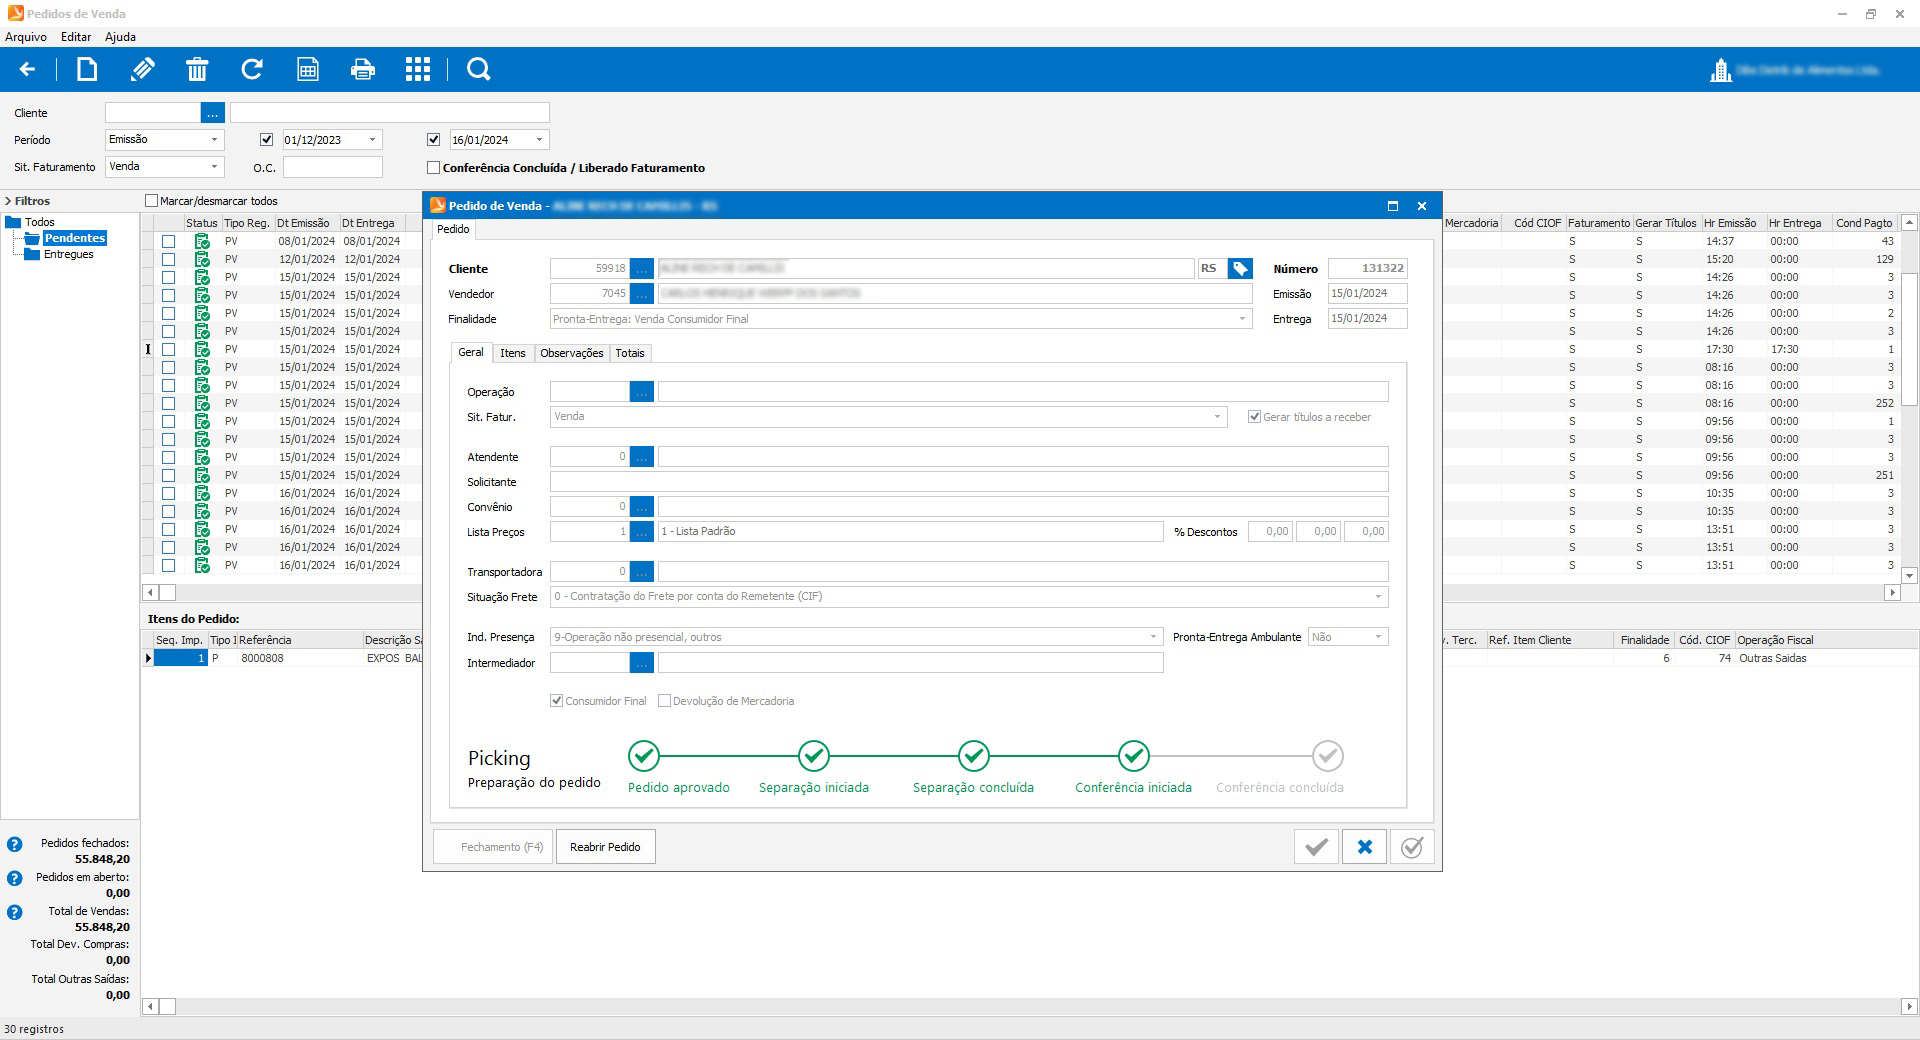Click the back arrow toolbar icon
Viewport: 1920px width, 1040px height.
[27, 69]
